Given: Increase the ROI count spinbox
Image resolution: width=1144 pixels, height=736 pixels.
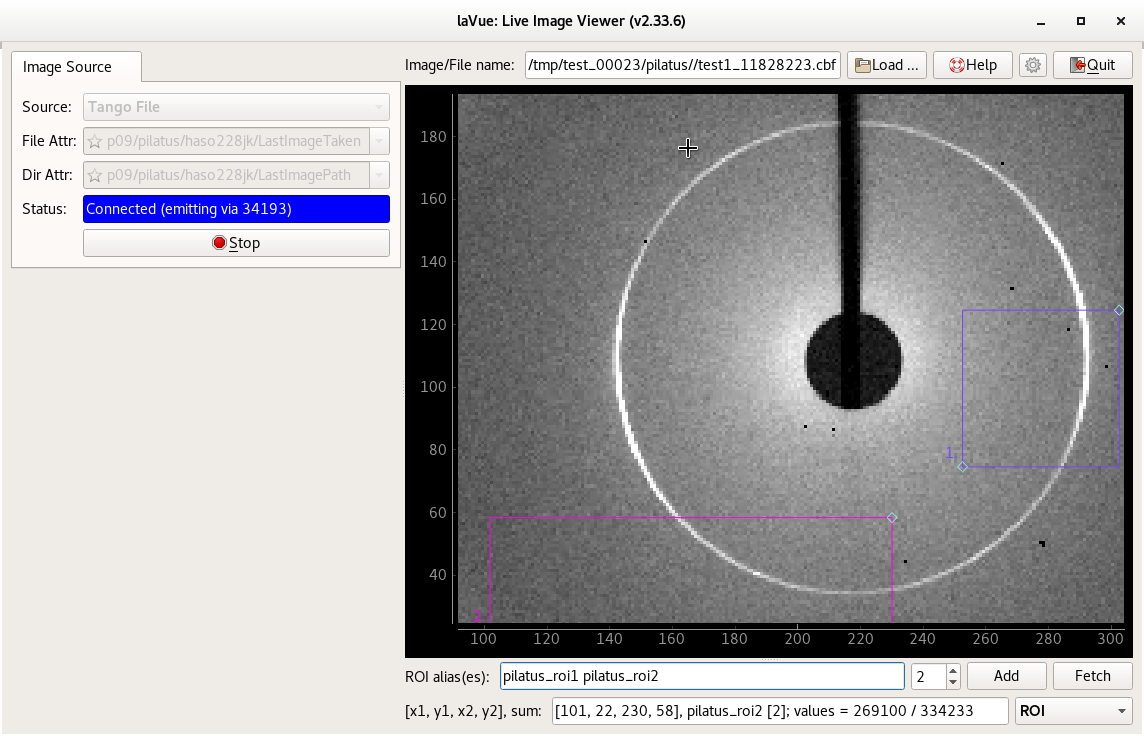Looking at the screenshot, I should (x=953, y=671).
